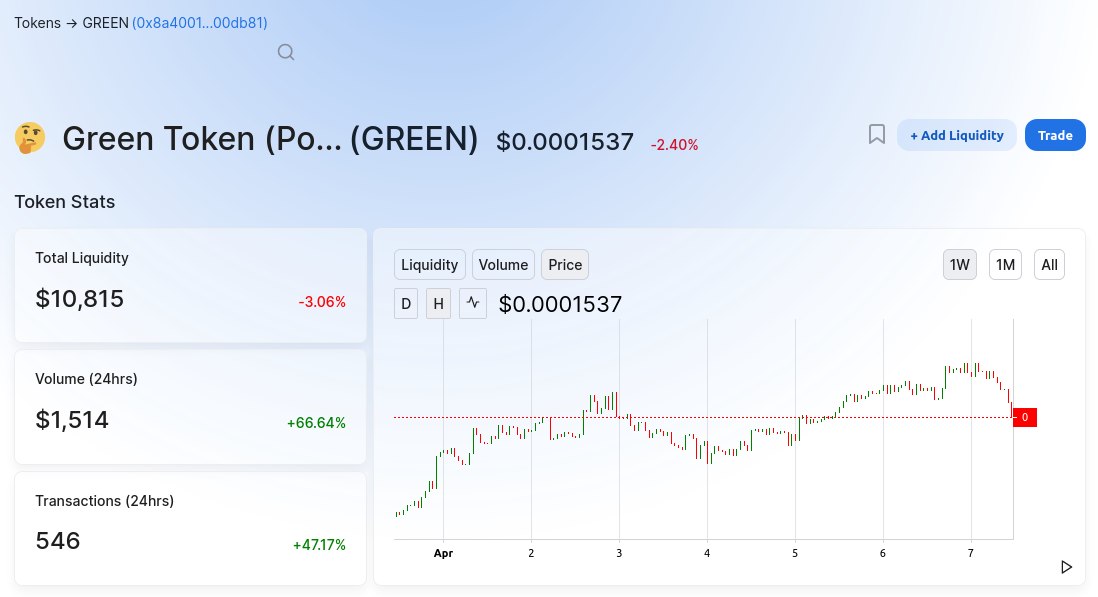Image resolution: width=1098 pixels, height=597 pixels.
Task: Click the Volume (24hrs) stat card
Action: coord(190,407)
